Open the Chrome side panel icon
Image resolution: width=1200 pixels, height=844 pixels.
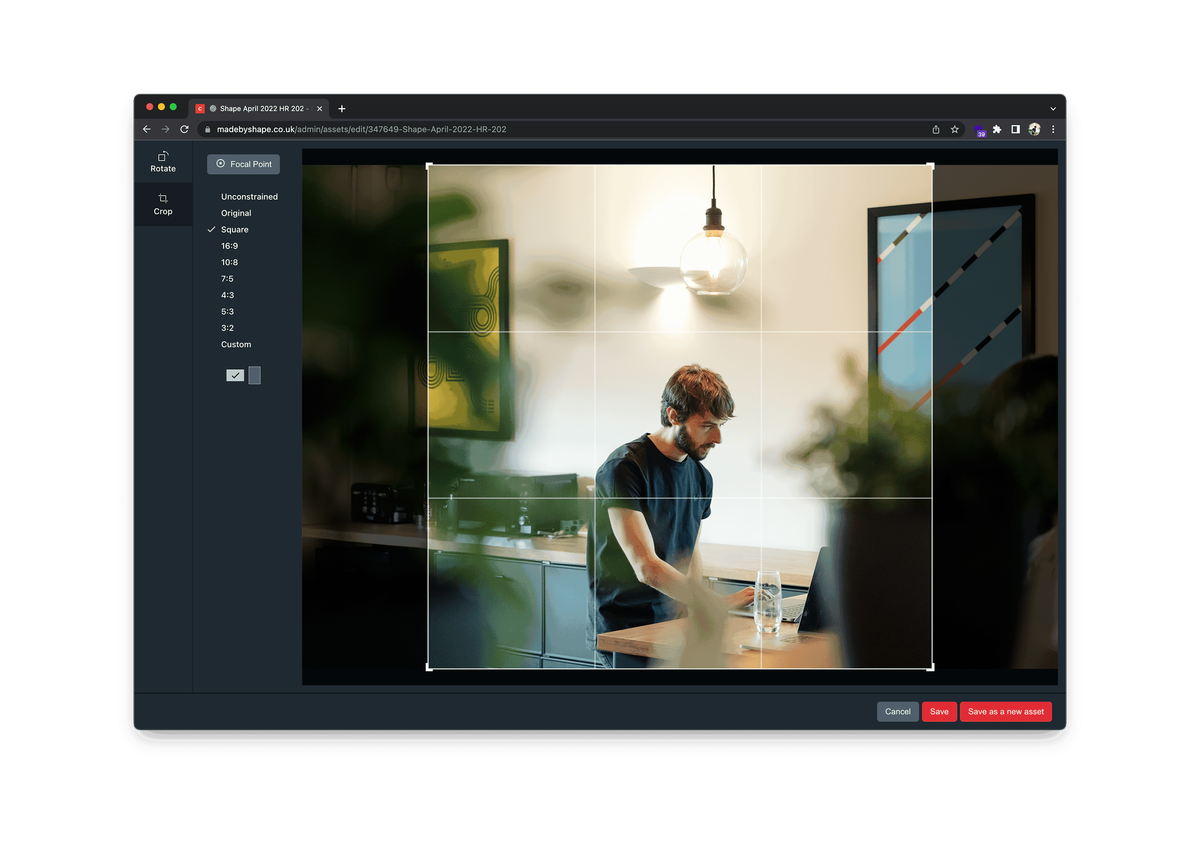click(1014, 129)
